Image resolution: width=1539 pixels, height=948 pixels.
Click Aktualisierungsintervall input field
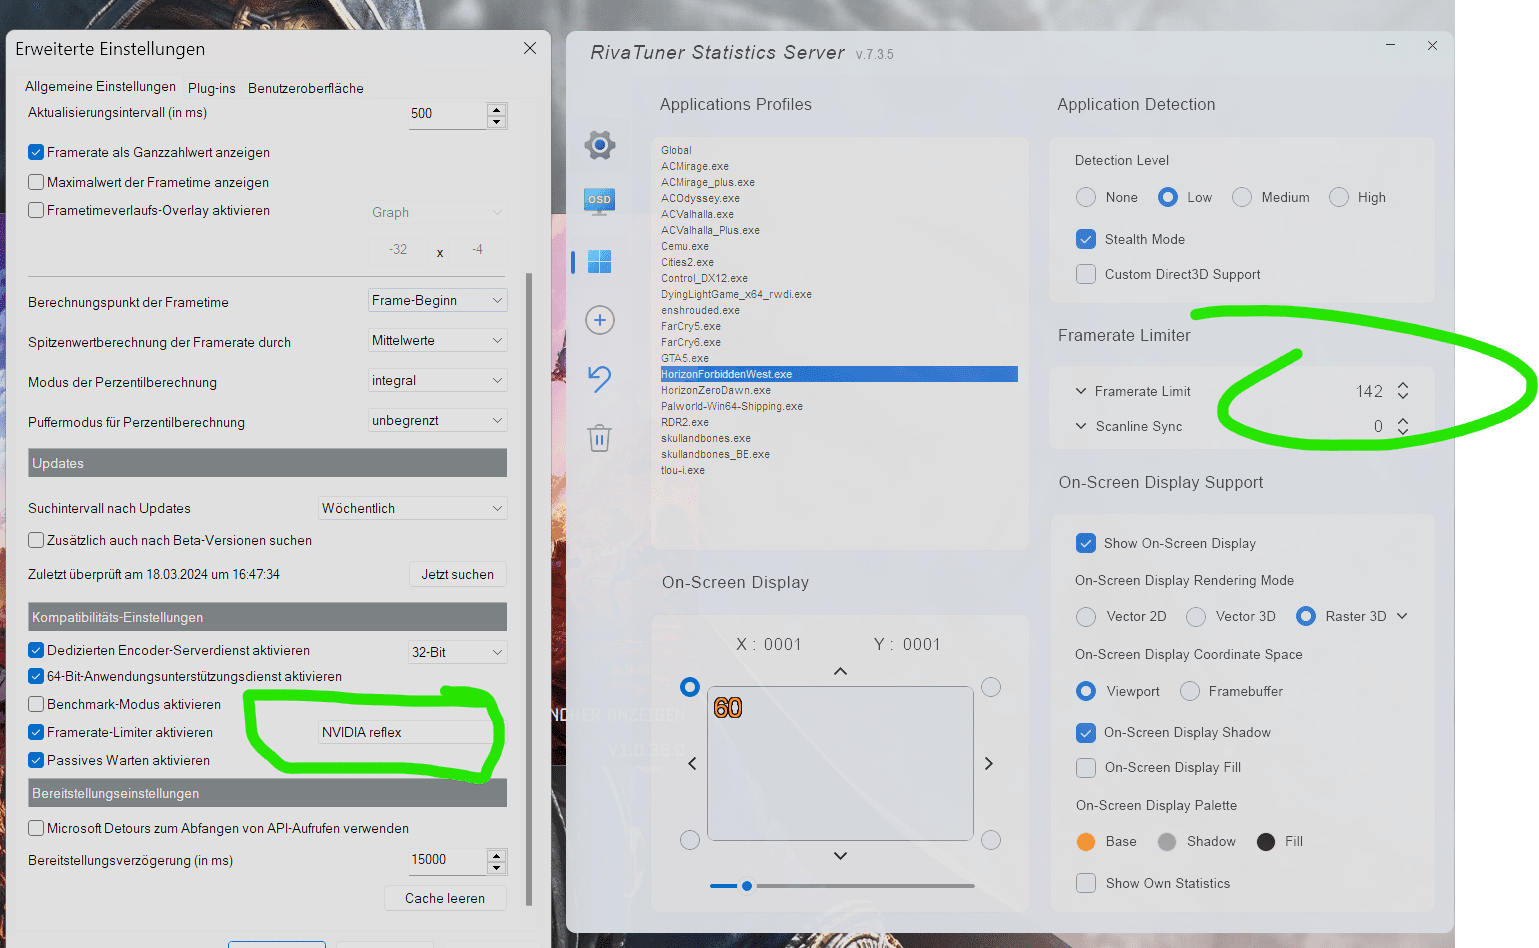[447, 114]
